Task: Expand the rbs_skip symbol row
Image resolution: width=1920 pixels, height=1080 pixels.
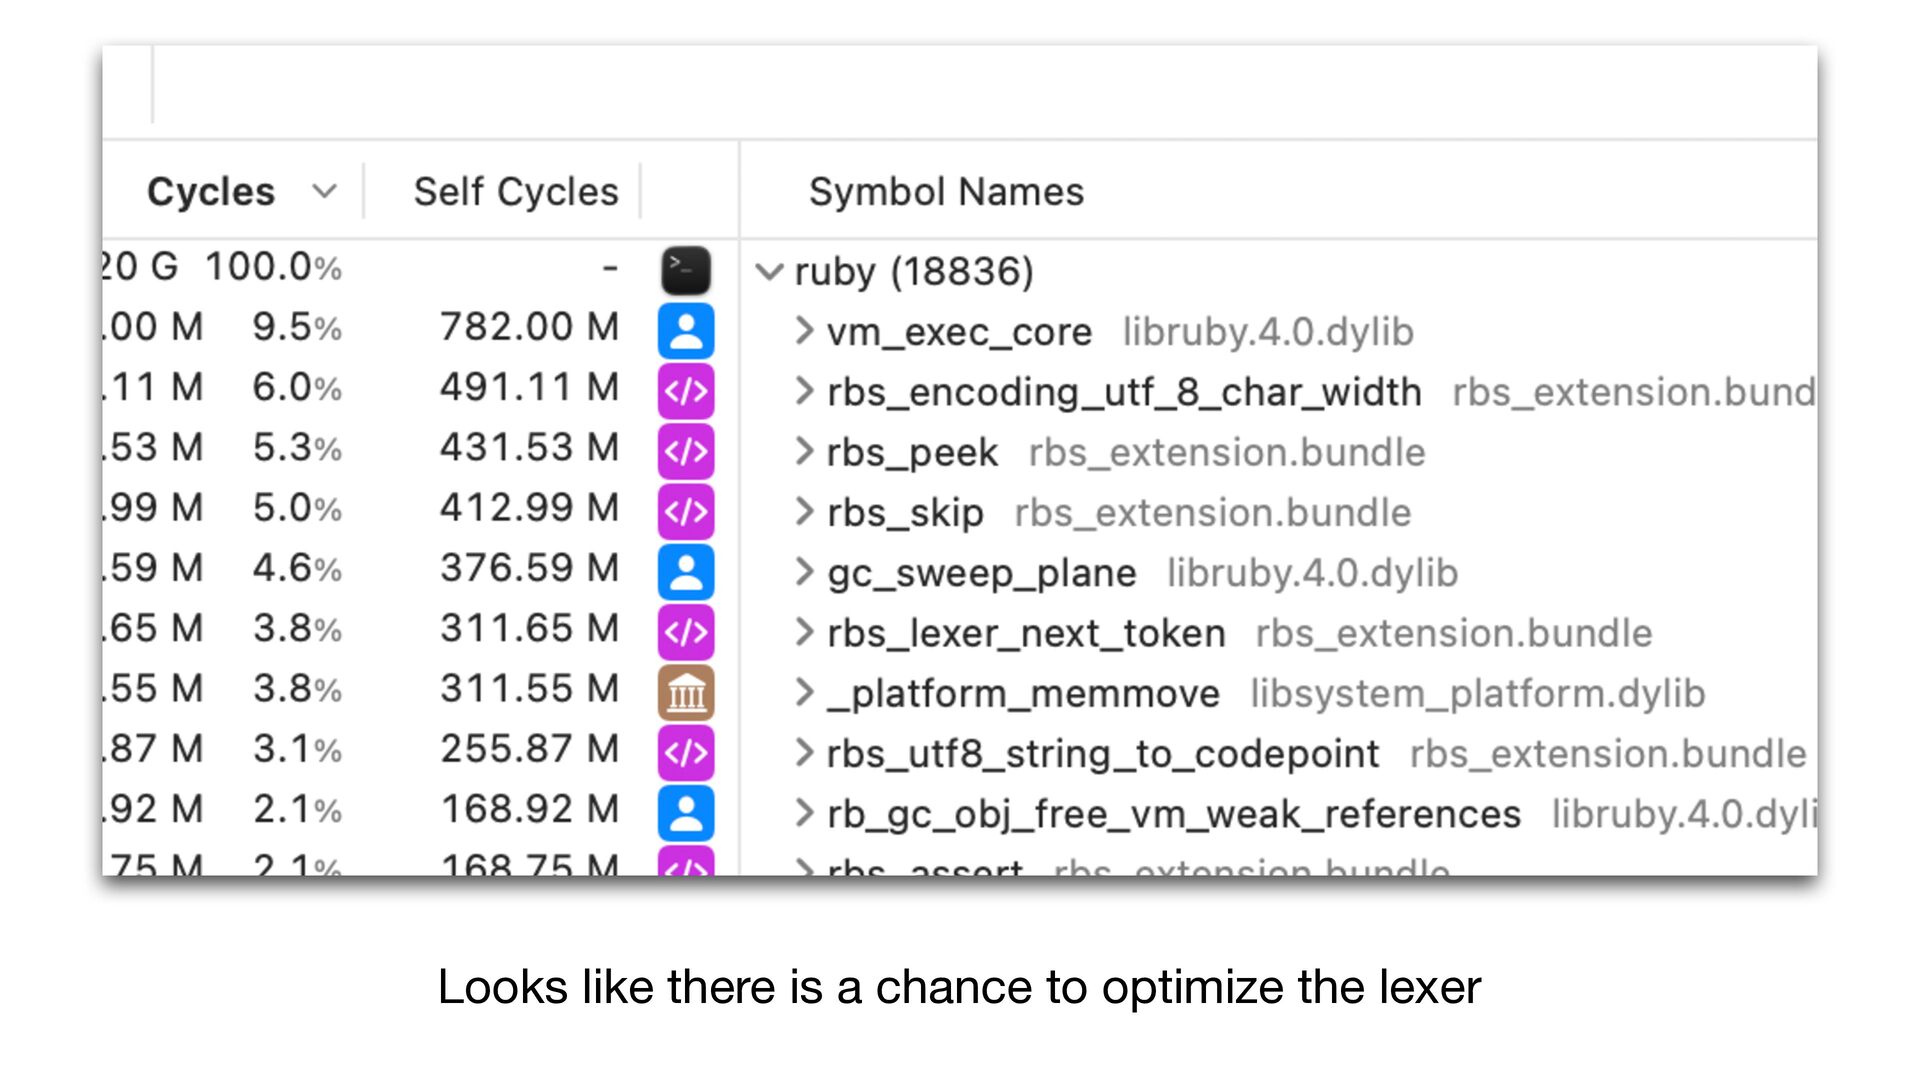Action: click(x=804, y=512)
